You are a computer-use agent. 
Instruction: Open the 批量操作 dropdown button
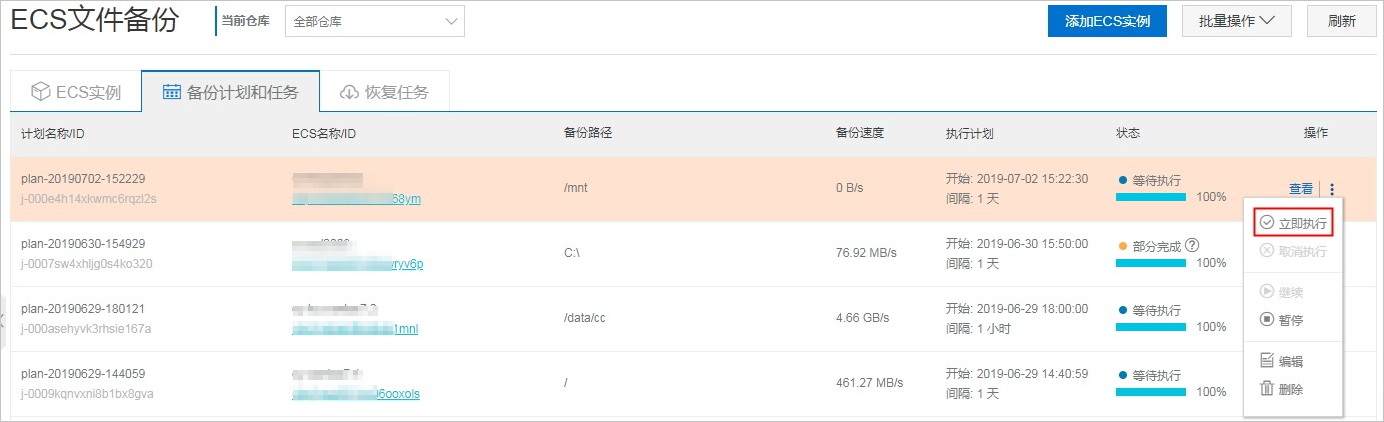[1236, 21]
